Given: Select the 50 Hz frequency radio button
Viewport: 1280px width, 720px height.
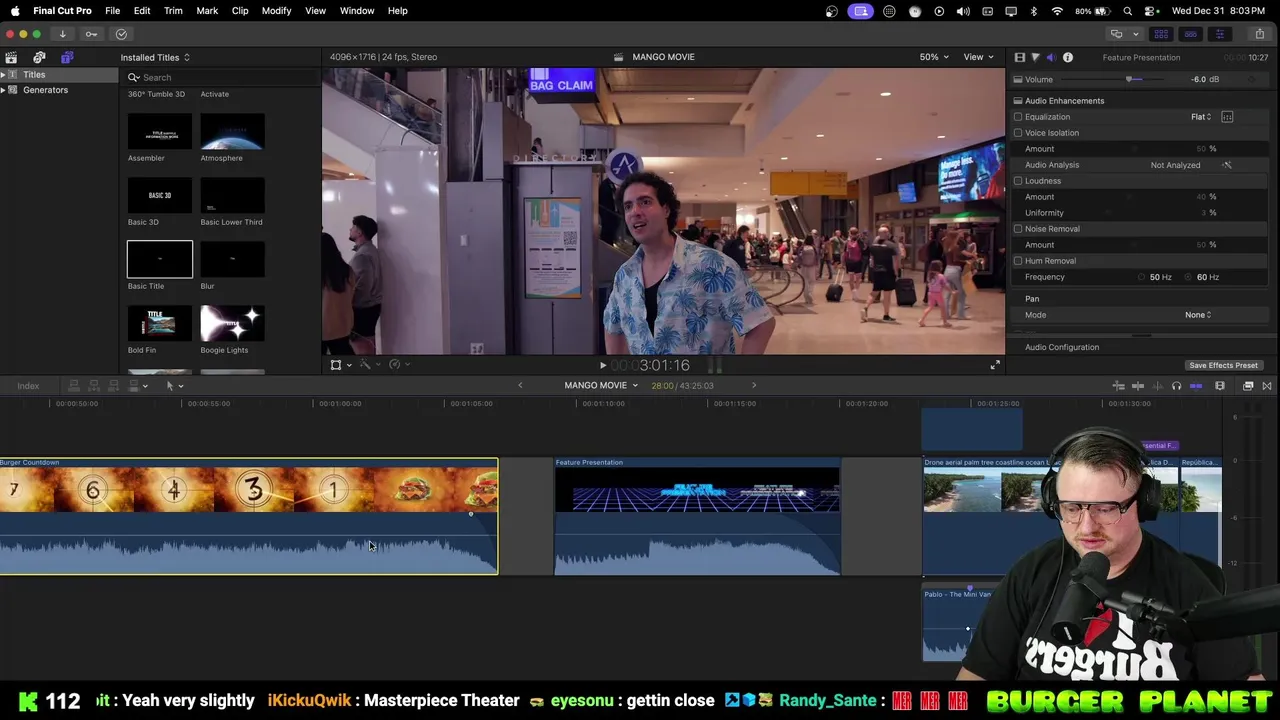Looking at the screenshot, I should tap(1141, 277).
